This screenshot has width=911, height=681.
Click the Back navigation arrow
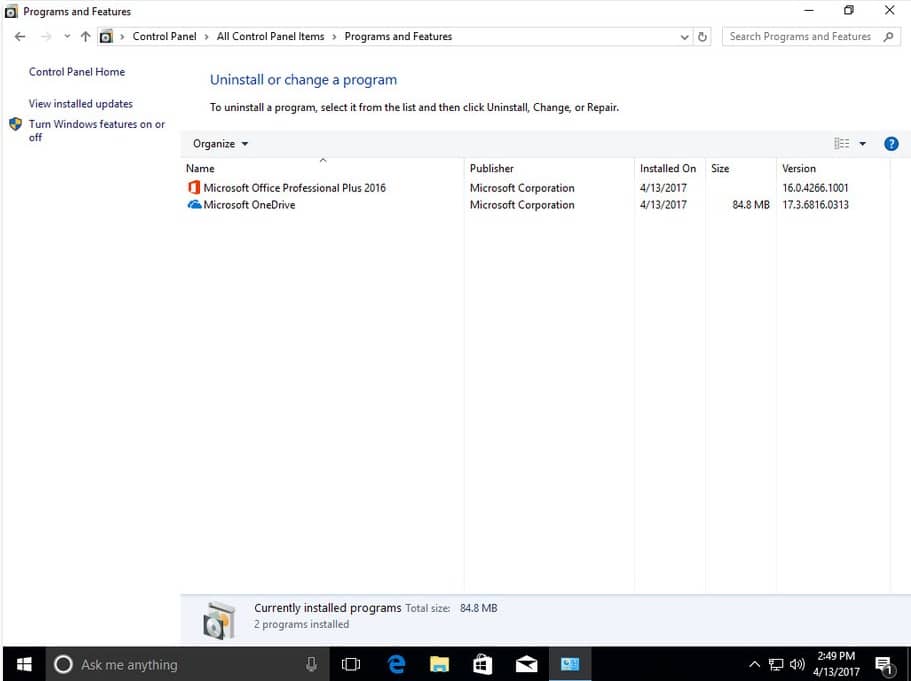[20, 37]
